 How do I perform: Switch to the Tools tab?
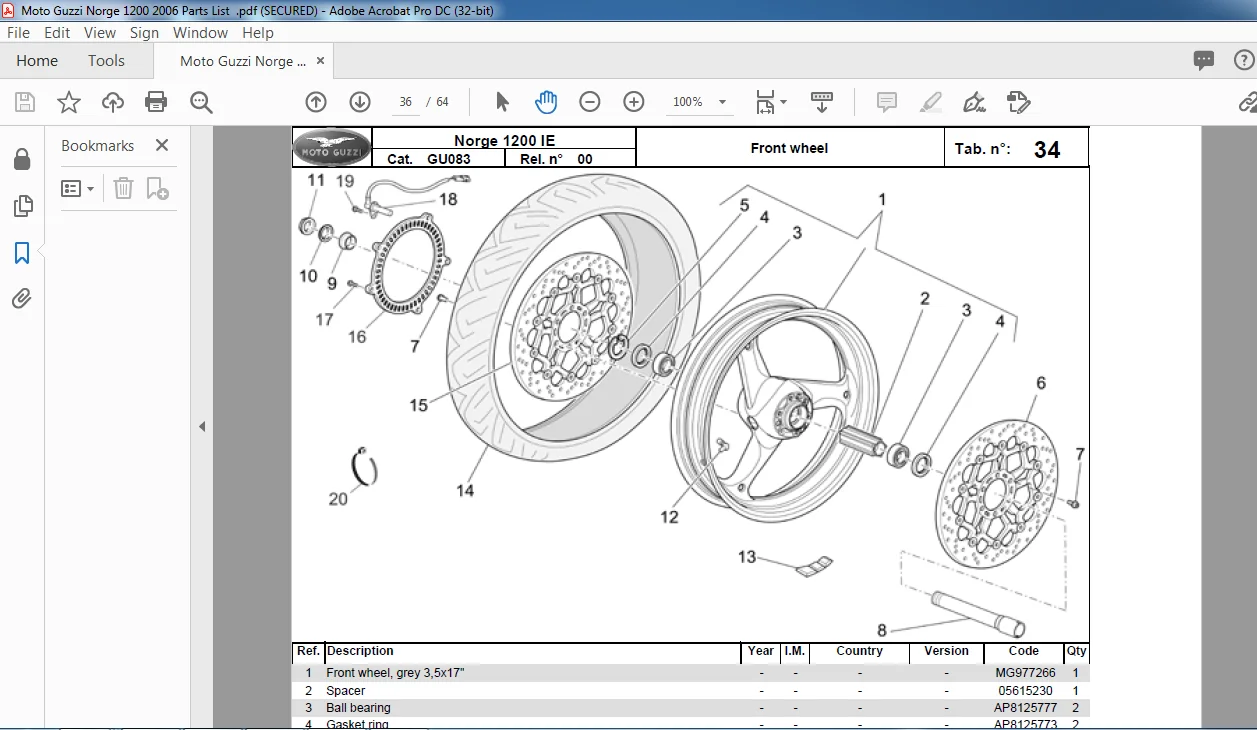click(x=106, y=61)
